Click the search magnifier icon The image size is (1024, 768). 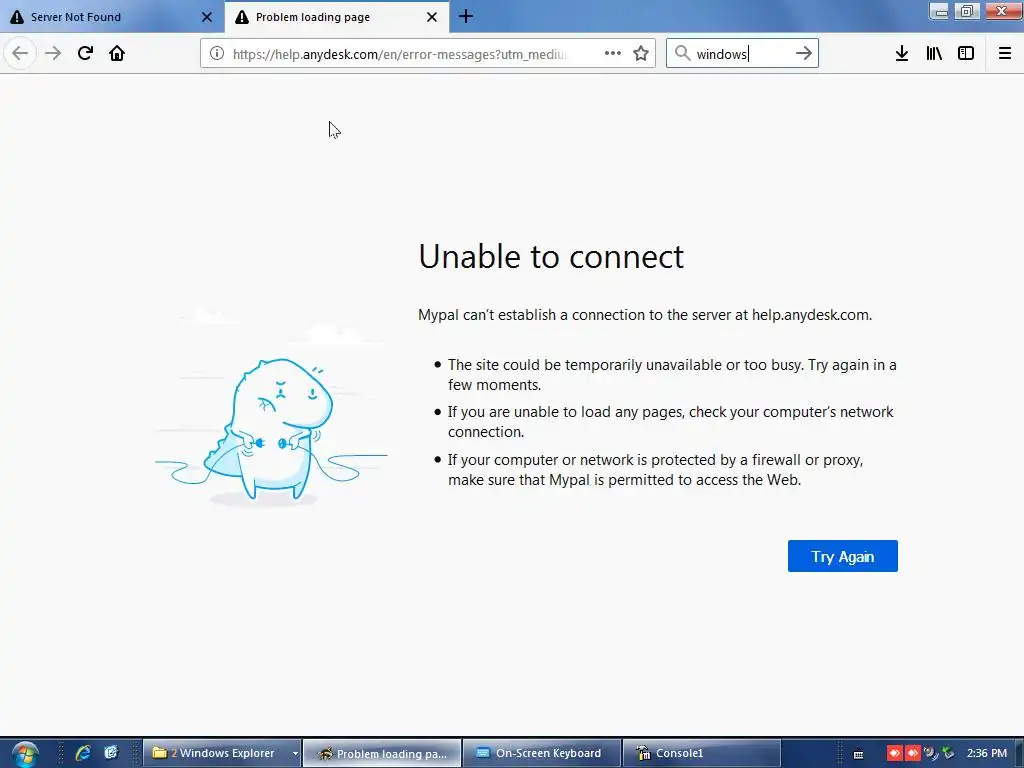coord(682,54)
